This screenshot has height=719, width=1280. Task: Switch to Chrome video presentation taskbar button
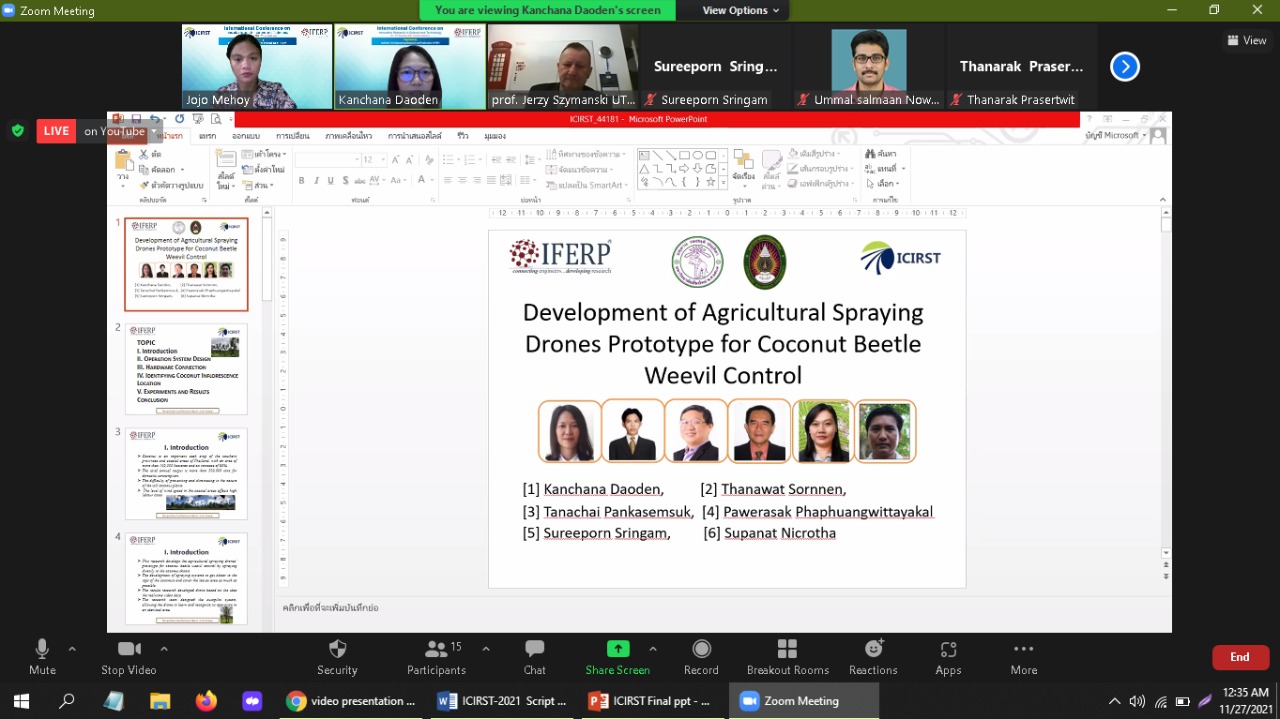[351, 701]
